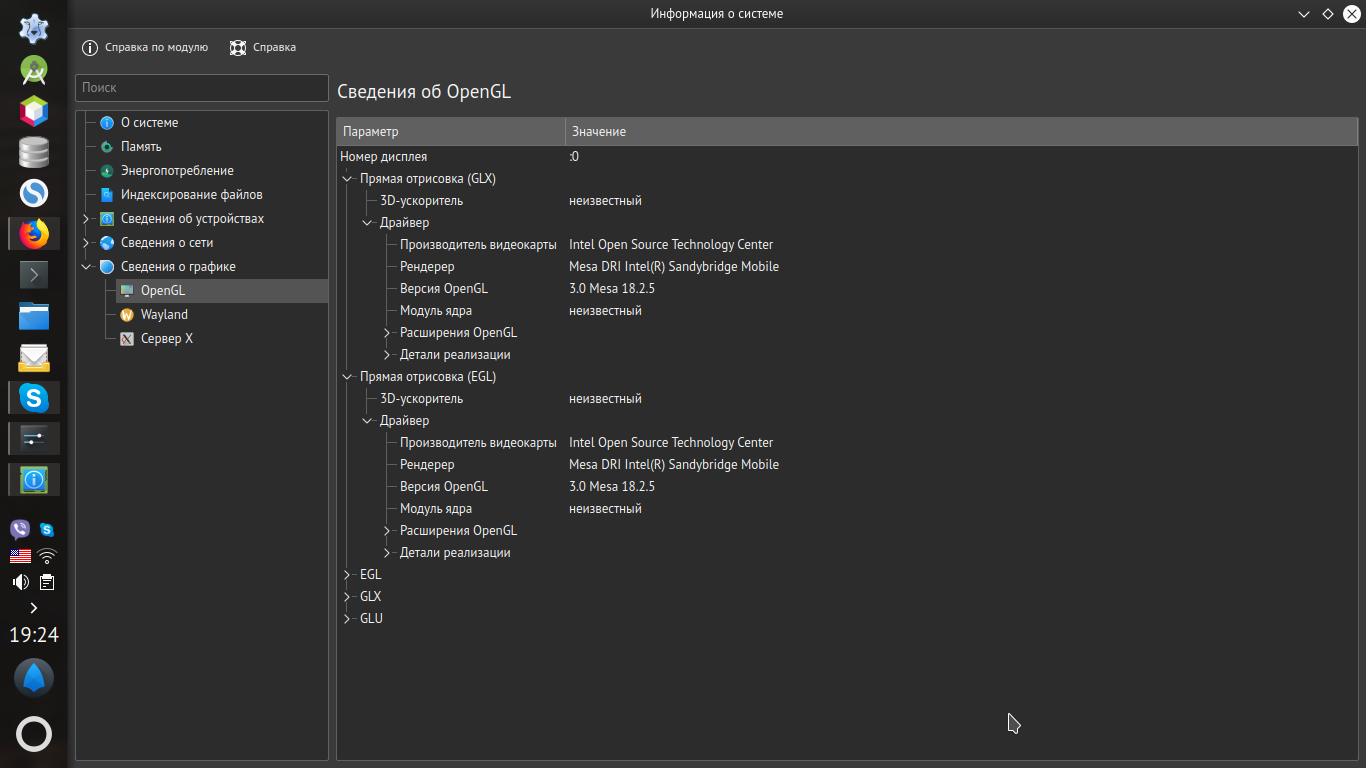Open the Память module
The image size is (1366, 768).
[x=141, y=147]
